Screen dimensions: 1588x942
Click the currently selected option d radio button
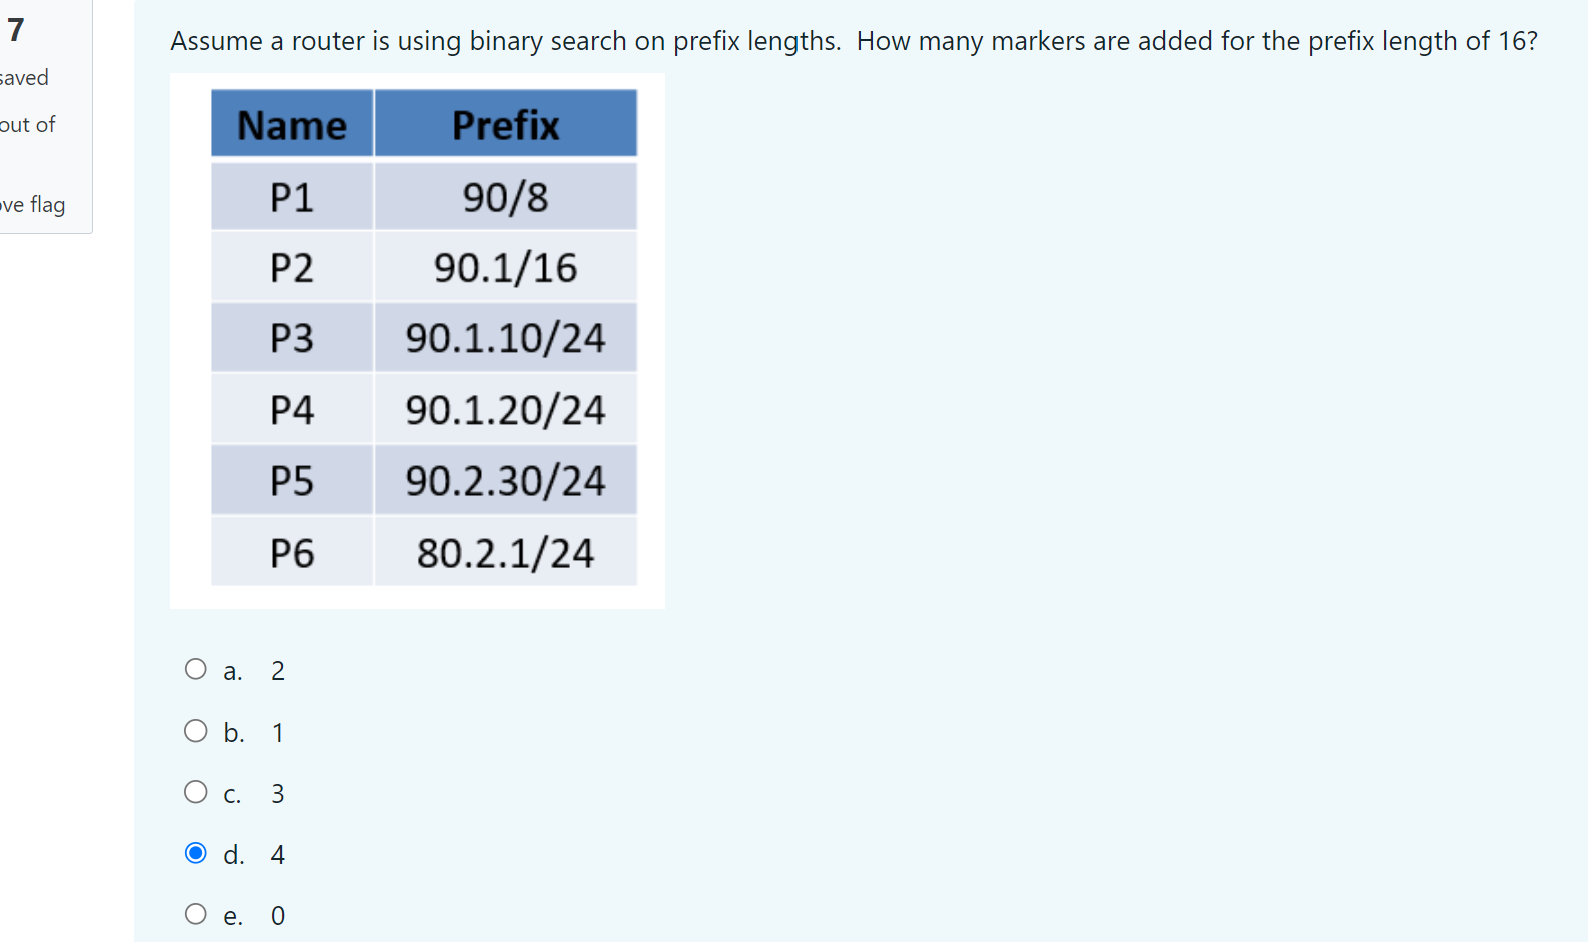coord(196,853)
